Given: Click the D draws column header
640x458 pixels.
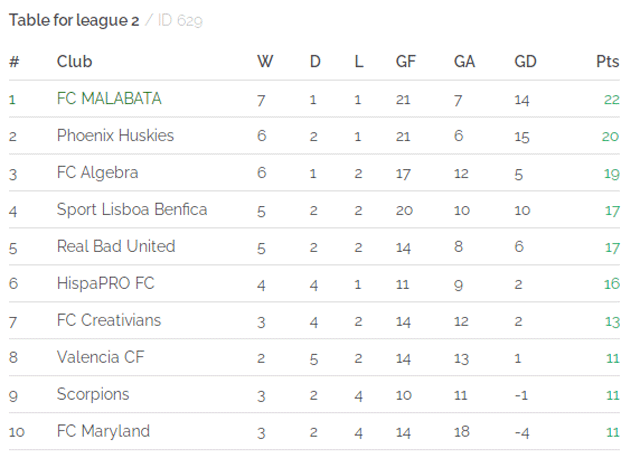Looking at the screenshot, I should (x=315, y=62).
